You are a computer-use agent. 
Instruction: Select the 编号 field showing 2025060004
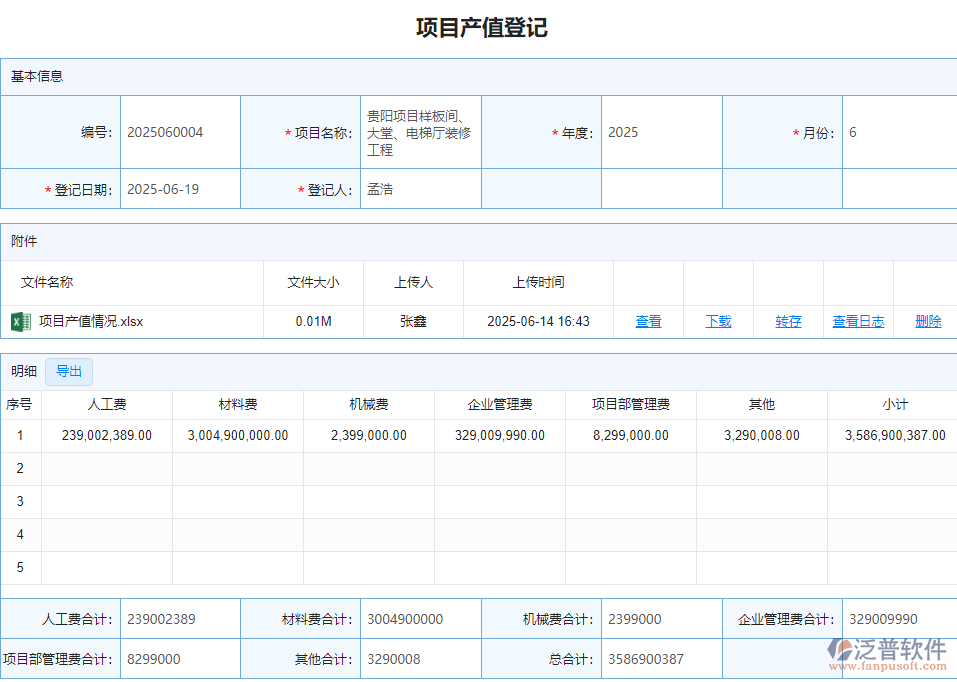point(180,132)
